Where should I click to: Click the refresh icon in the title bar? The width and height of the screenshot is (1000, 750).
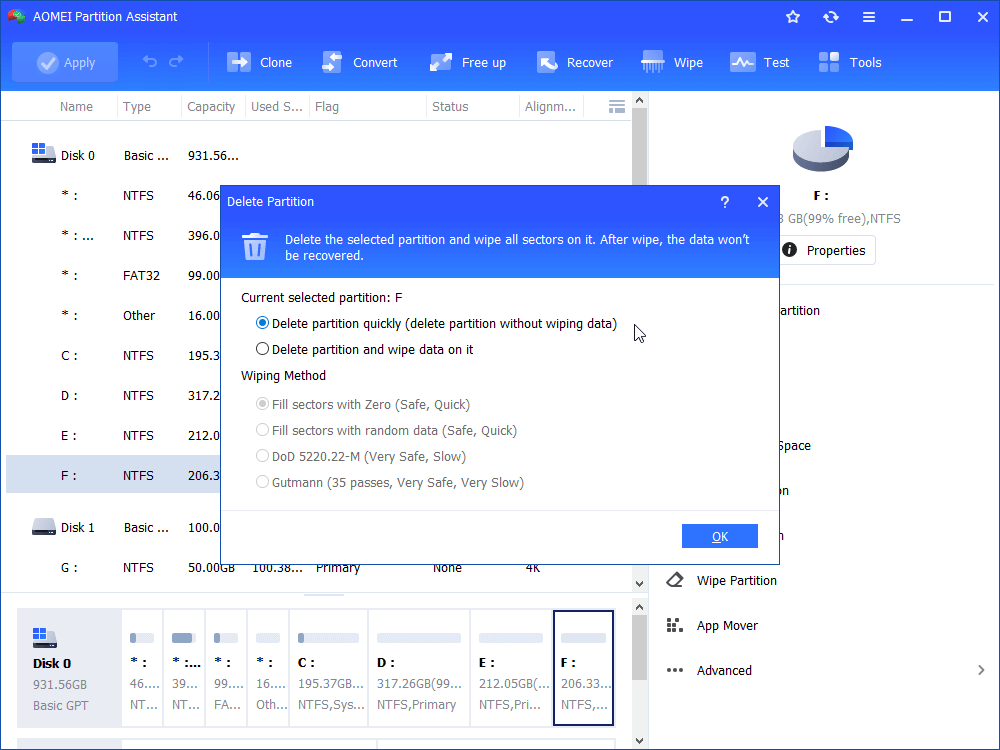pos(830,17)
